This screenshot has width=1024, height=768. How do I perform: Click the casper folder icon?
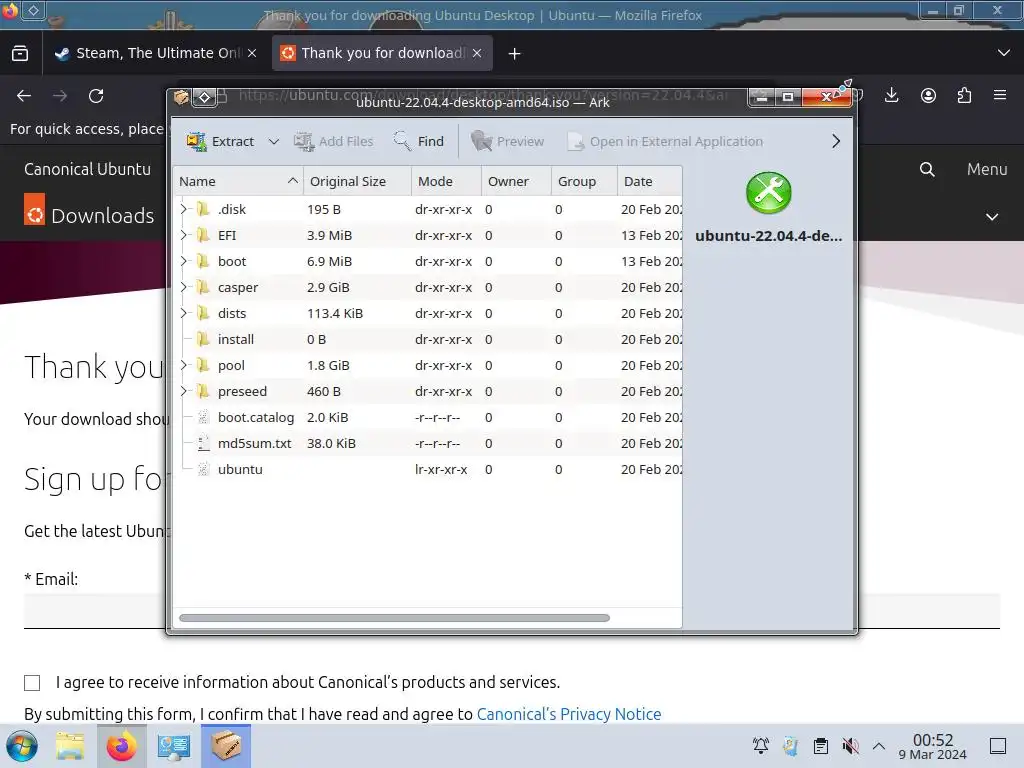tap(203, 287)
